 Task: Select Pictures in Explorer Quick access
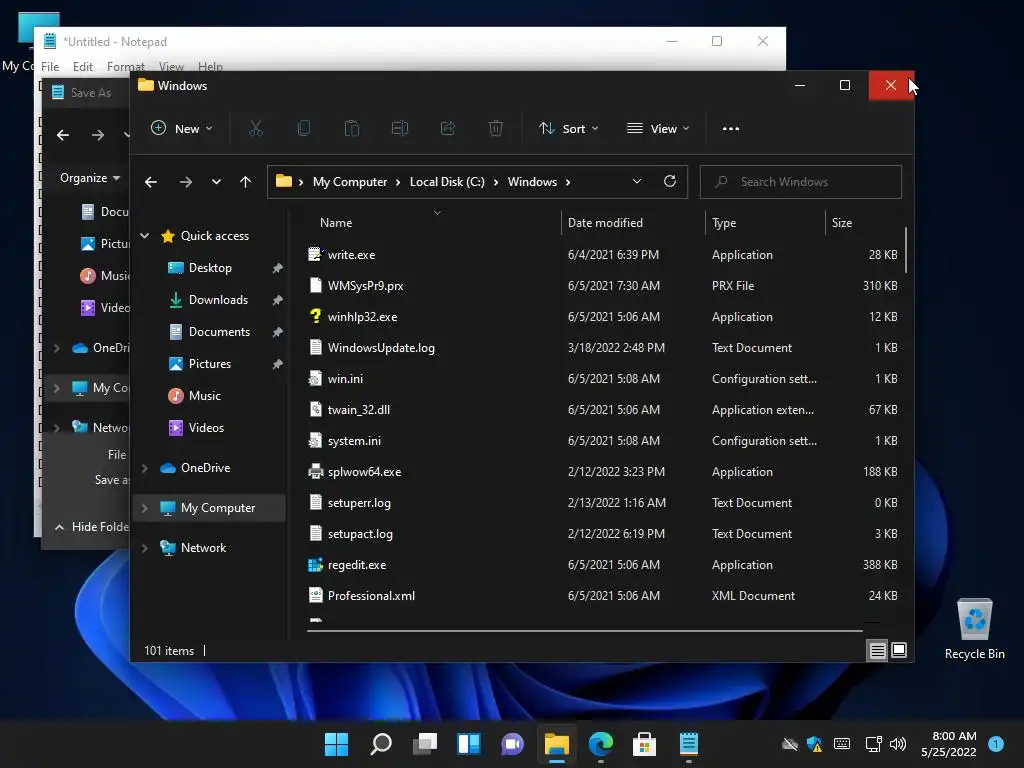(x=210, y=364)
